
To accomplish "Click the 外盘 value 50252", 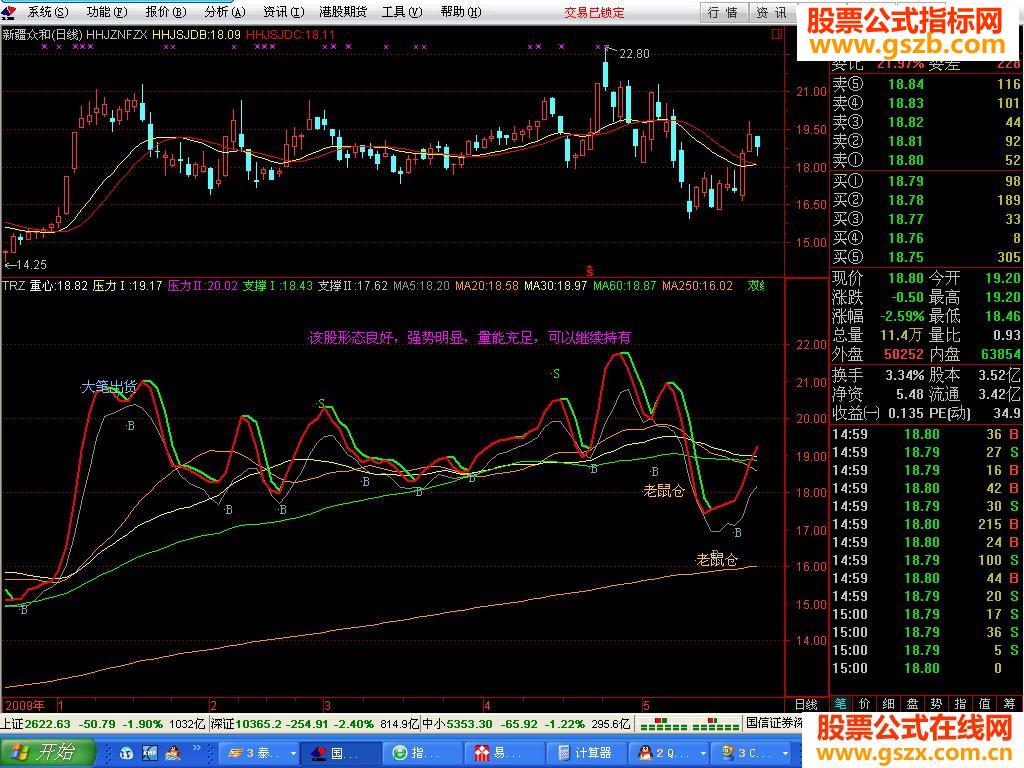I will [x=904, y=355].
